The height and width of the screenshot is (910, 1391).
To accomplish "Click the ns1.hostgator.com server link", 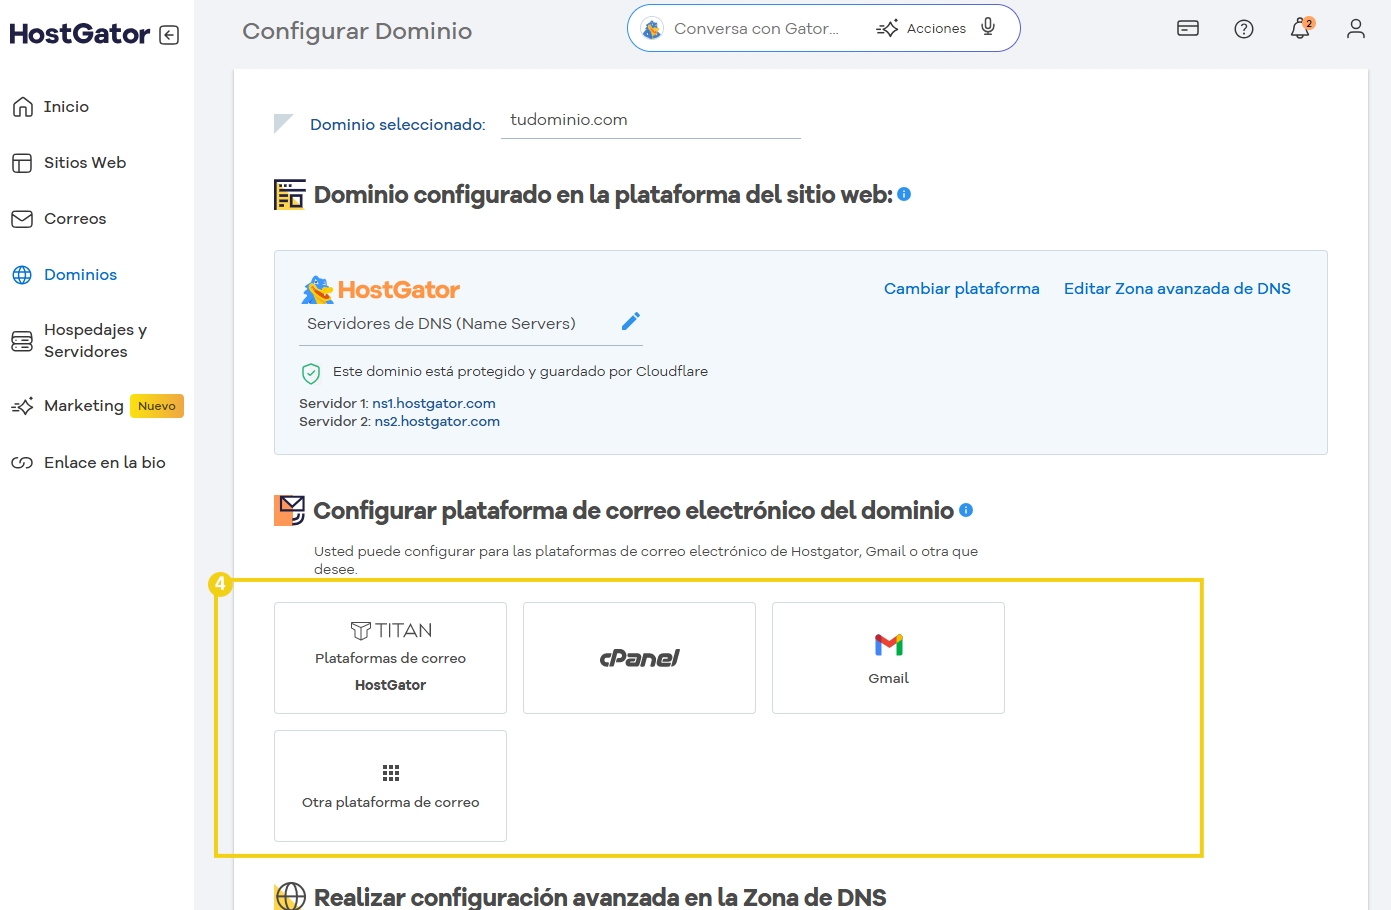I will click(x=434, y=403).
